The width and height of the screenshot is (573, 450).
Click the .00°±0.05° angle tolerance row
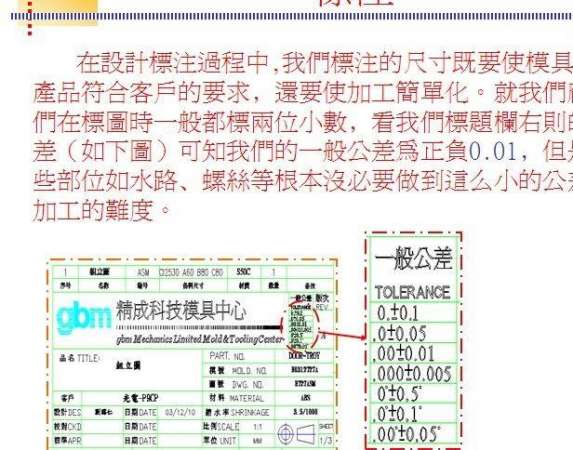pos(414,434)
